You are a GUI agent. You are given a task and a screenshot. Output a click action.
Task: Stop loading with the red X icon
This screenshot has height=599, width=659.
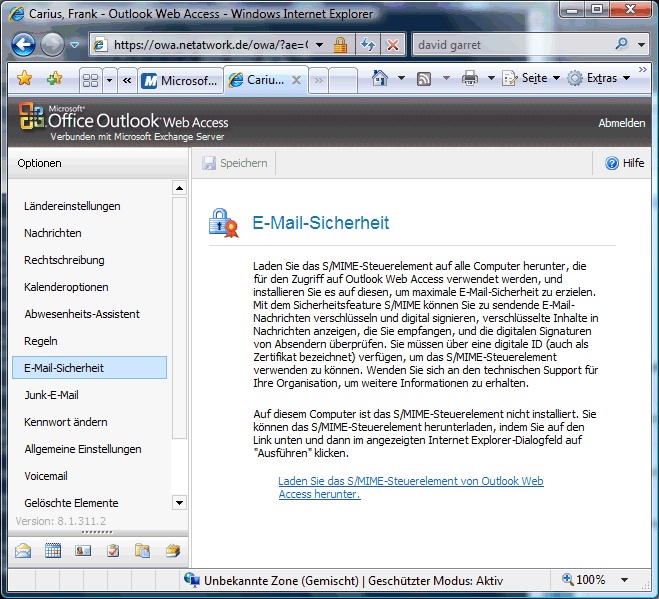(393, 45)
